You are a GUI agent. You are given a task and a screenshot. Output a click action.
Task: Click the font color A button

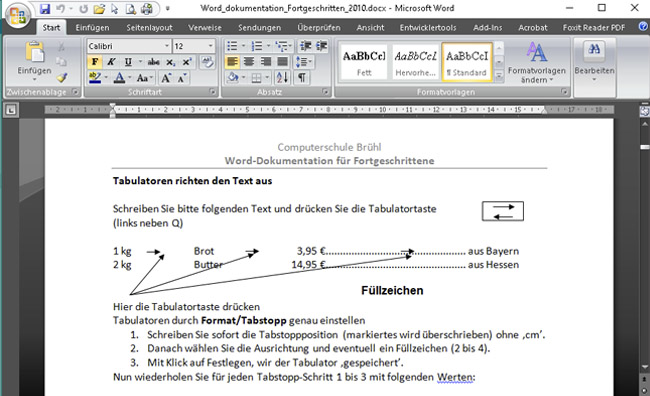(x=119, y=78)
